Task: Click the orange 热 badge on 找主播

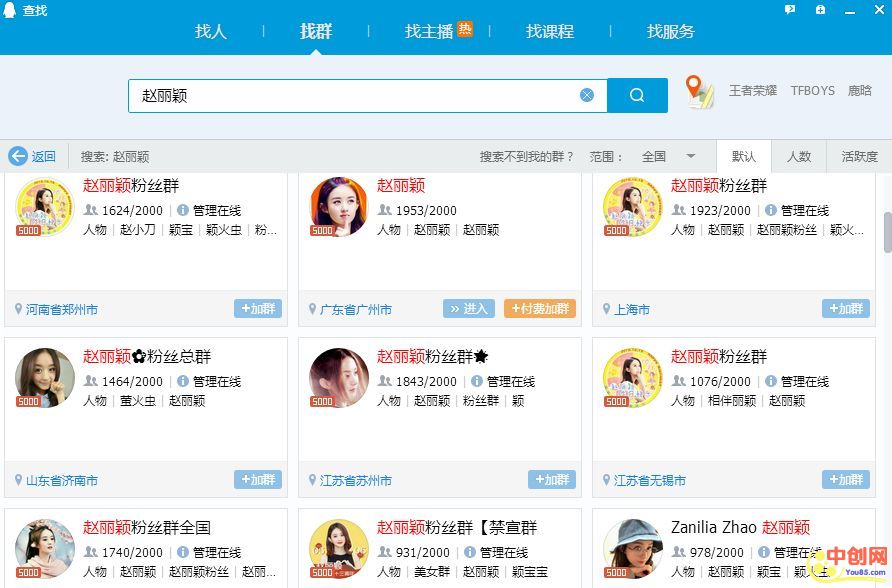Action: (x=465, y=29)
